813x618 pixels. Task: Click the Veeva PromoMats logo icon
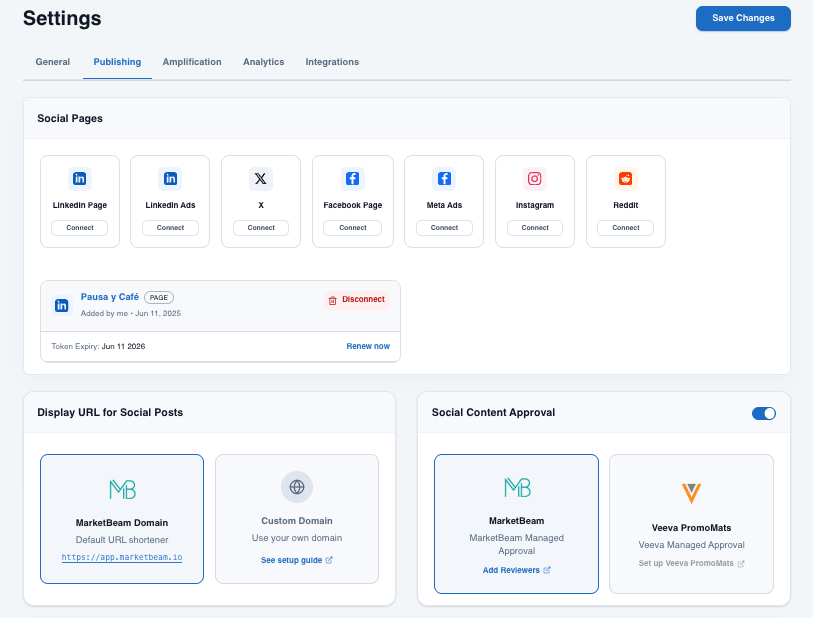(x=691, y=493)
